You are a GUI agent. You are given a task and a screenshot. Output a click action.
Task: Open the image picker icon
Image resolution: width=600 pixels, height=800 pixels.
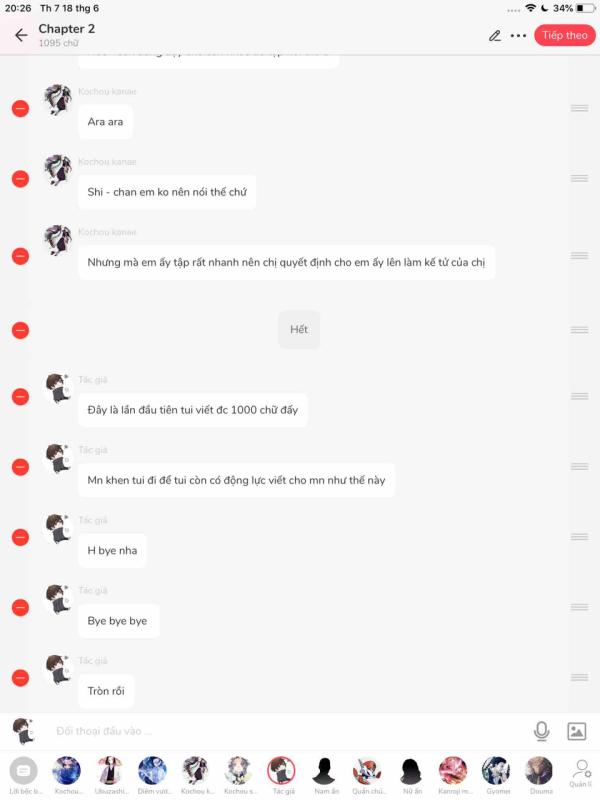(577, 731)
